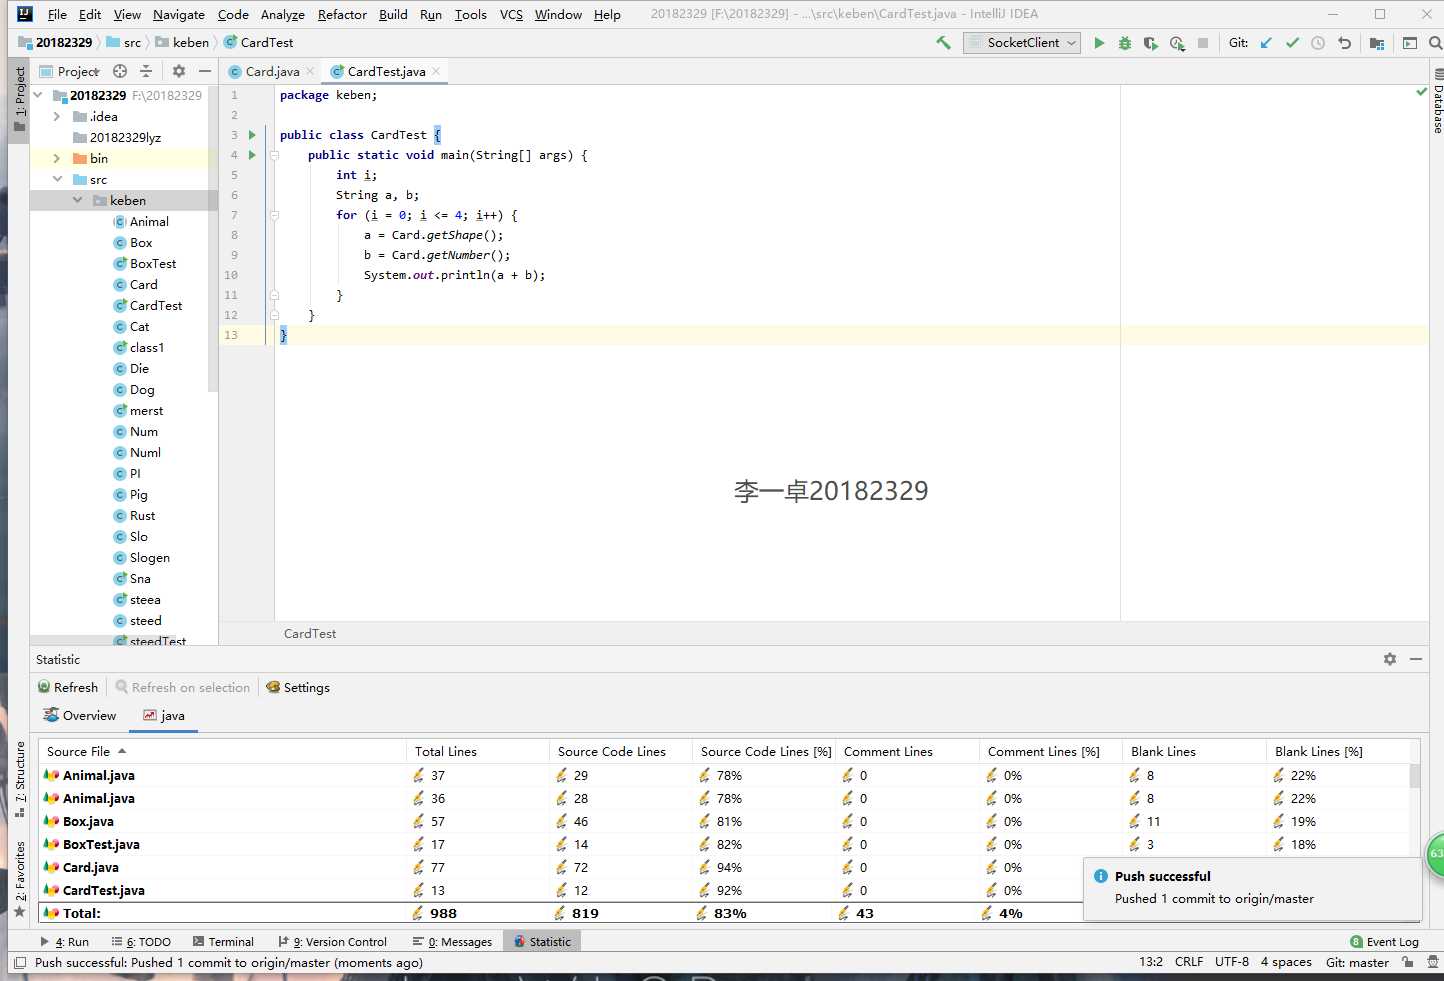Open the Database side tool window
The width and height of the screenshot is (1444, 981).
[x=1438, y=101]
